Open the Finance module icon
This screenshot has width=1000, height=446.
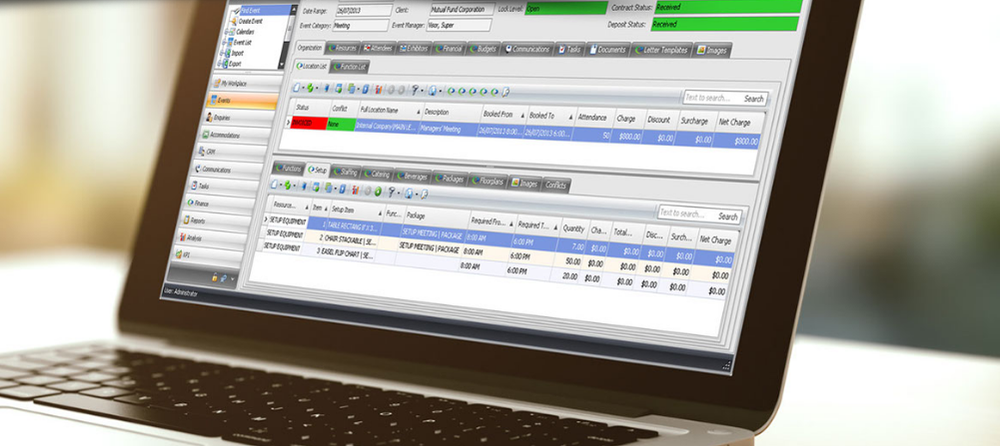click(x=189, y=202)
